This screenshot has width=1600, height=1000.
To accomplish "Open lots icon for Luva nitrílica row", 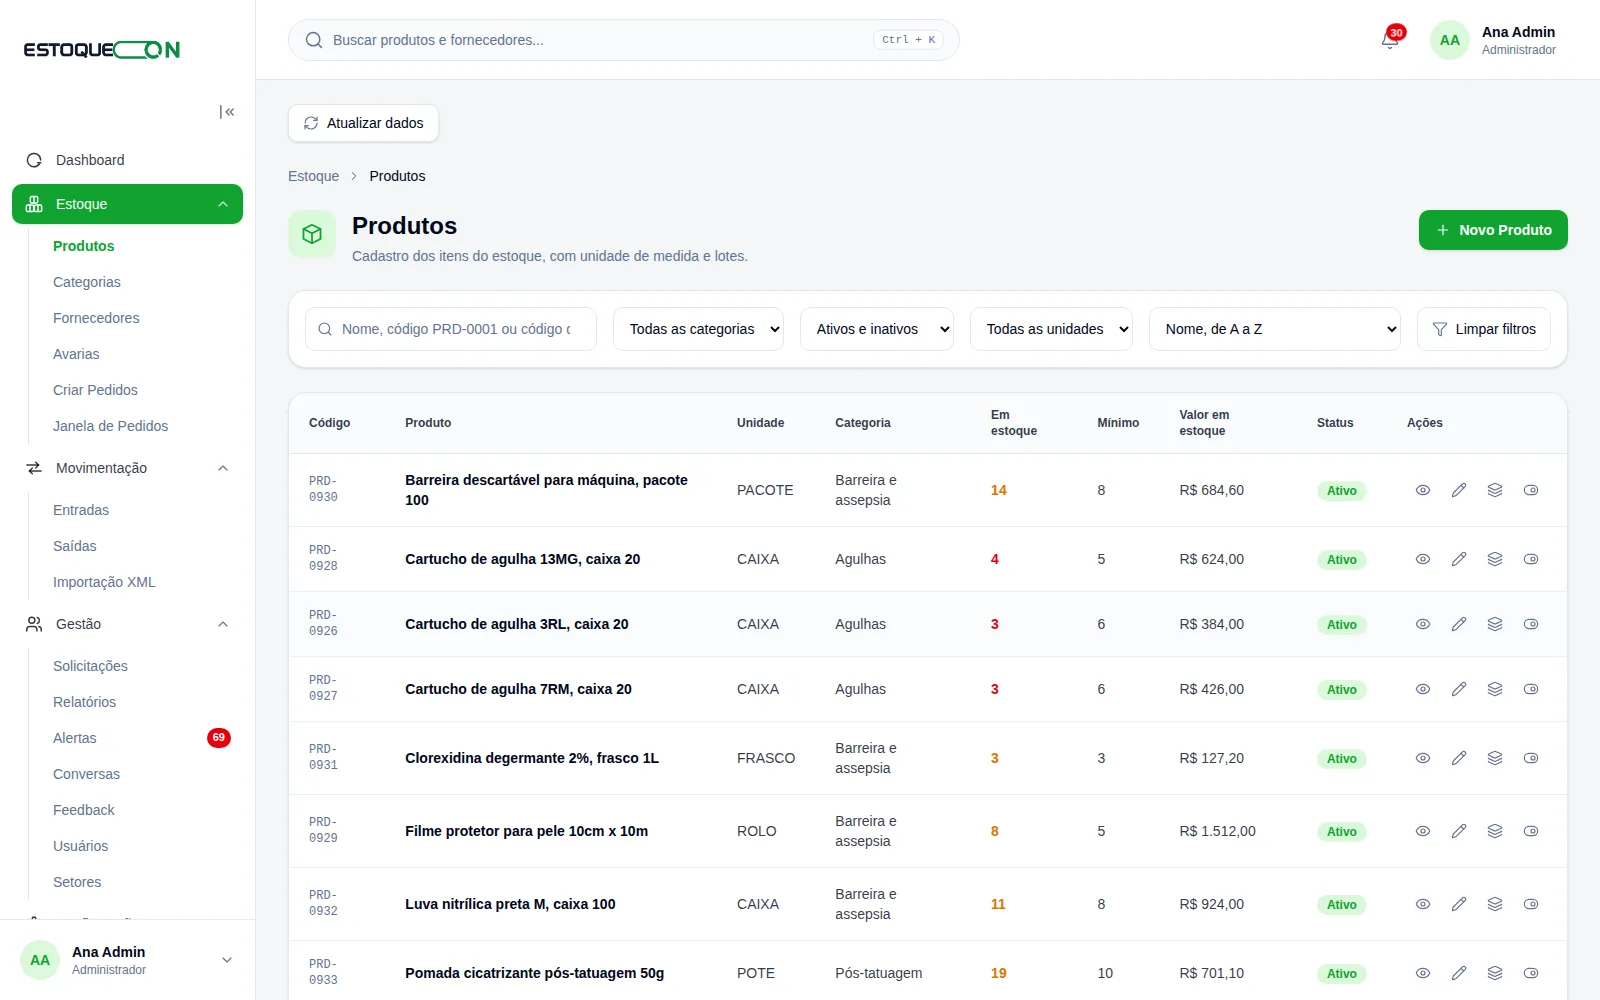I will click(1495, 904).
